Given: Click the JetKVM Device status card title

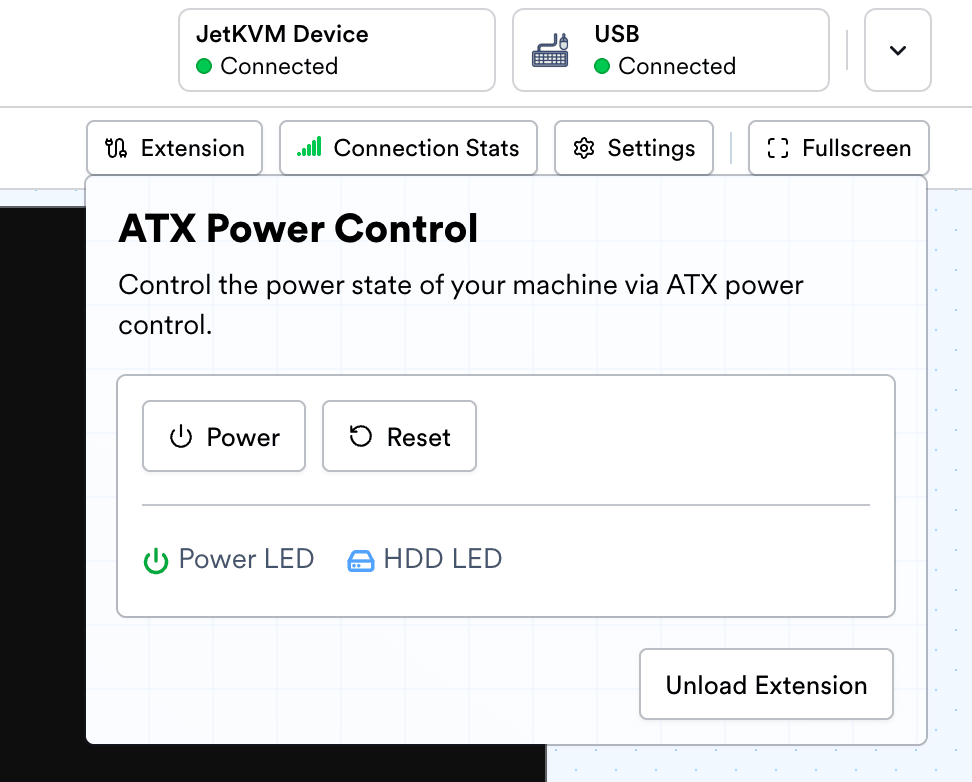Looking at the screenshot, I should coord(282,34).
